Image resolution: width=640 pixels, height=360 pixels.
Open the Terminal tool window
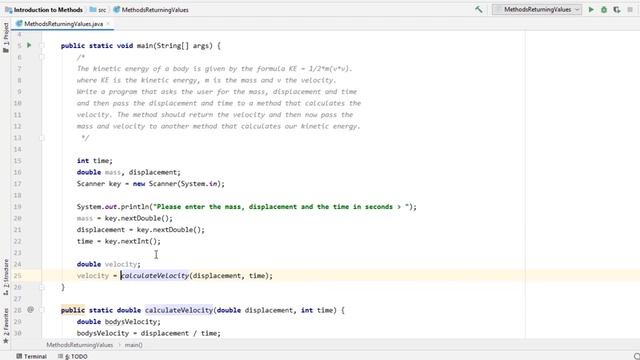coord(32,356)
